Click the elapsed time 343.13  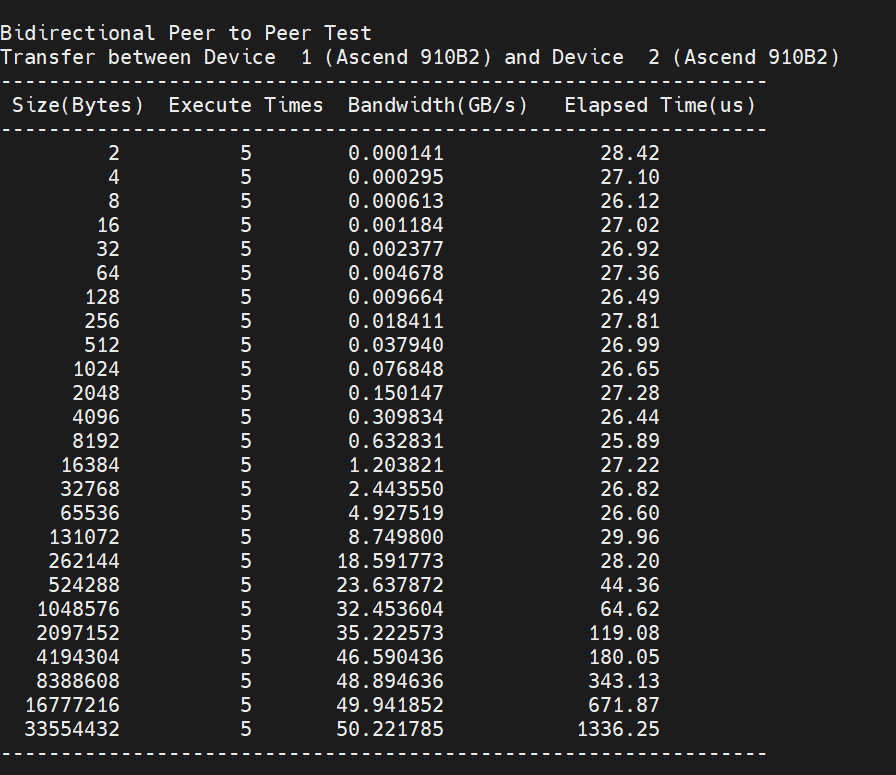(x=624, y=681)
